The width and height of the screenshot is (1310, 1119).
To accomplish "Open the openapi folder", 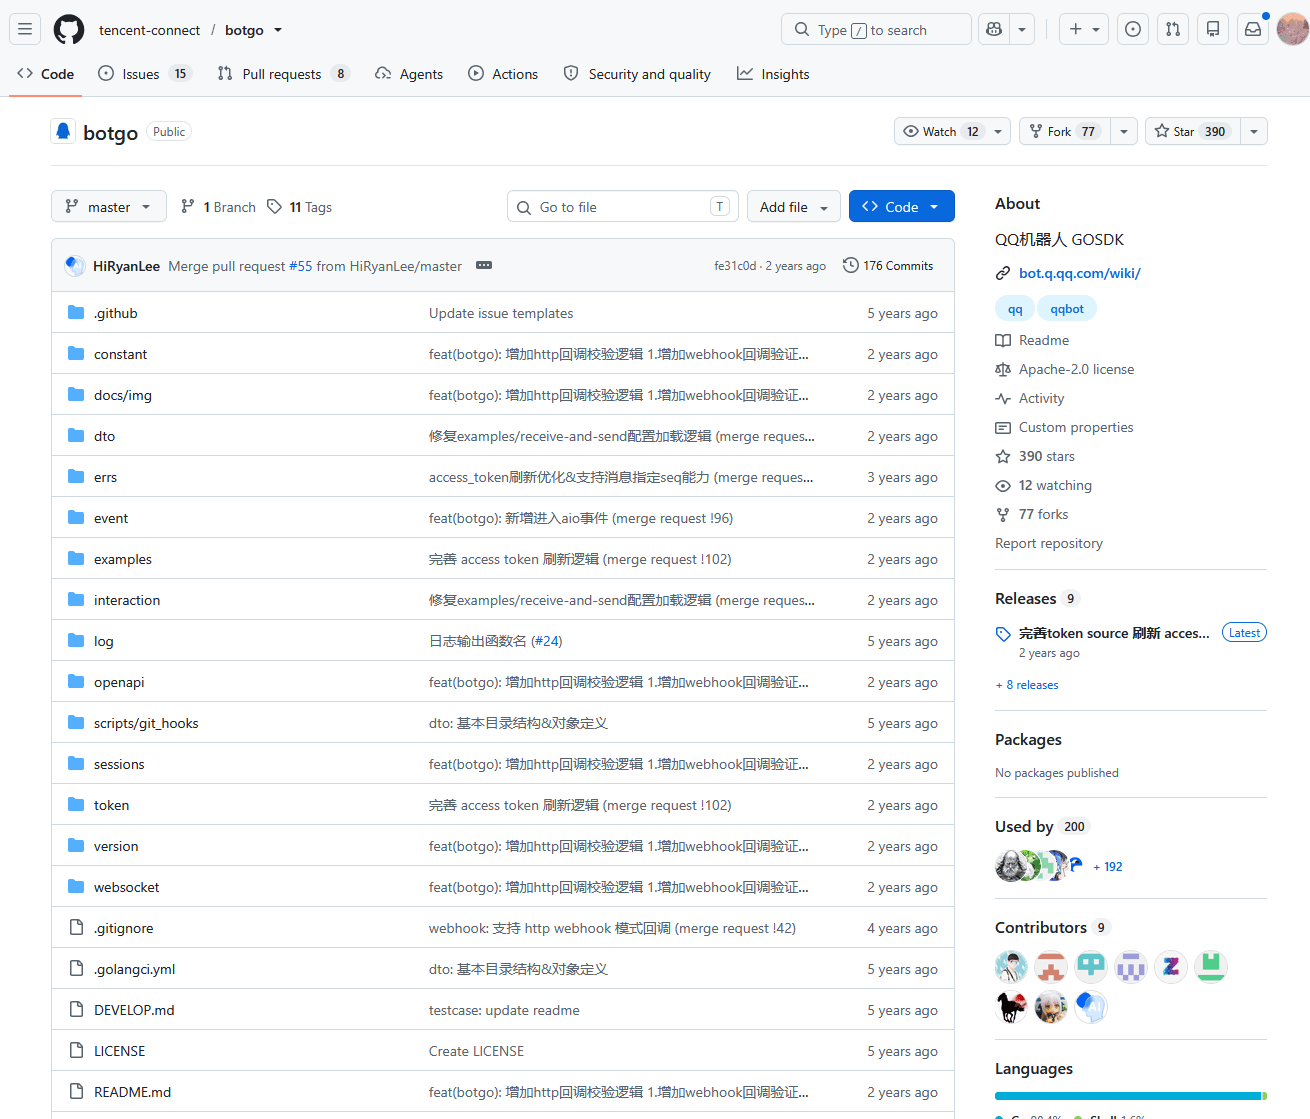I will click(x=119, y=682).
